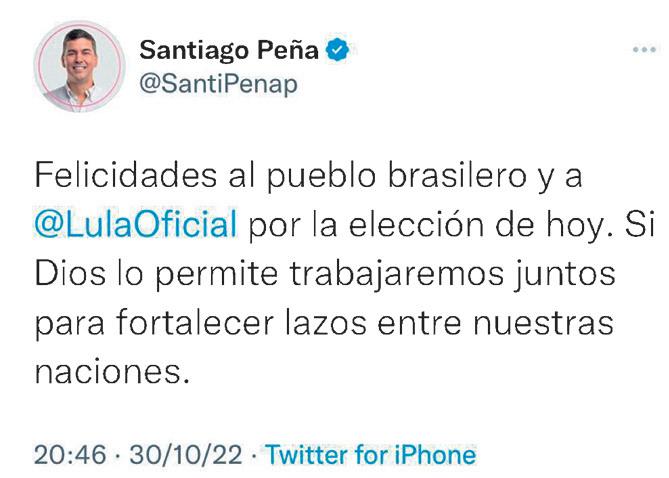669x478 pixels.
Task: Click the Santiago Peña display name
Action: point(229,50)
